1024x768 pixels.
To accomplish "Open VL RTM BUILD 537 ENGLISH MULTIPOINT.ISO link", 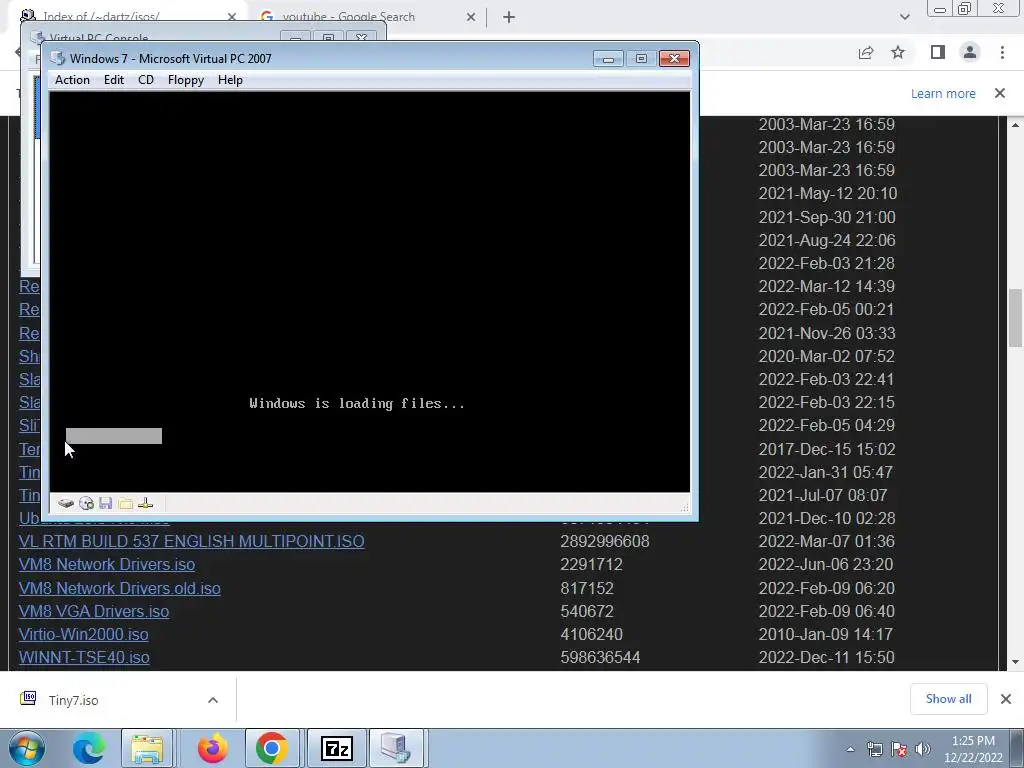I will pos(191,541).
